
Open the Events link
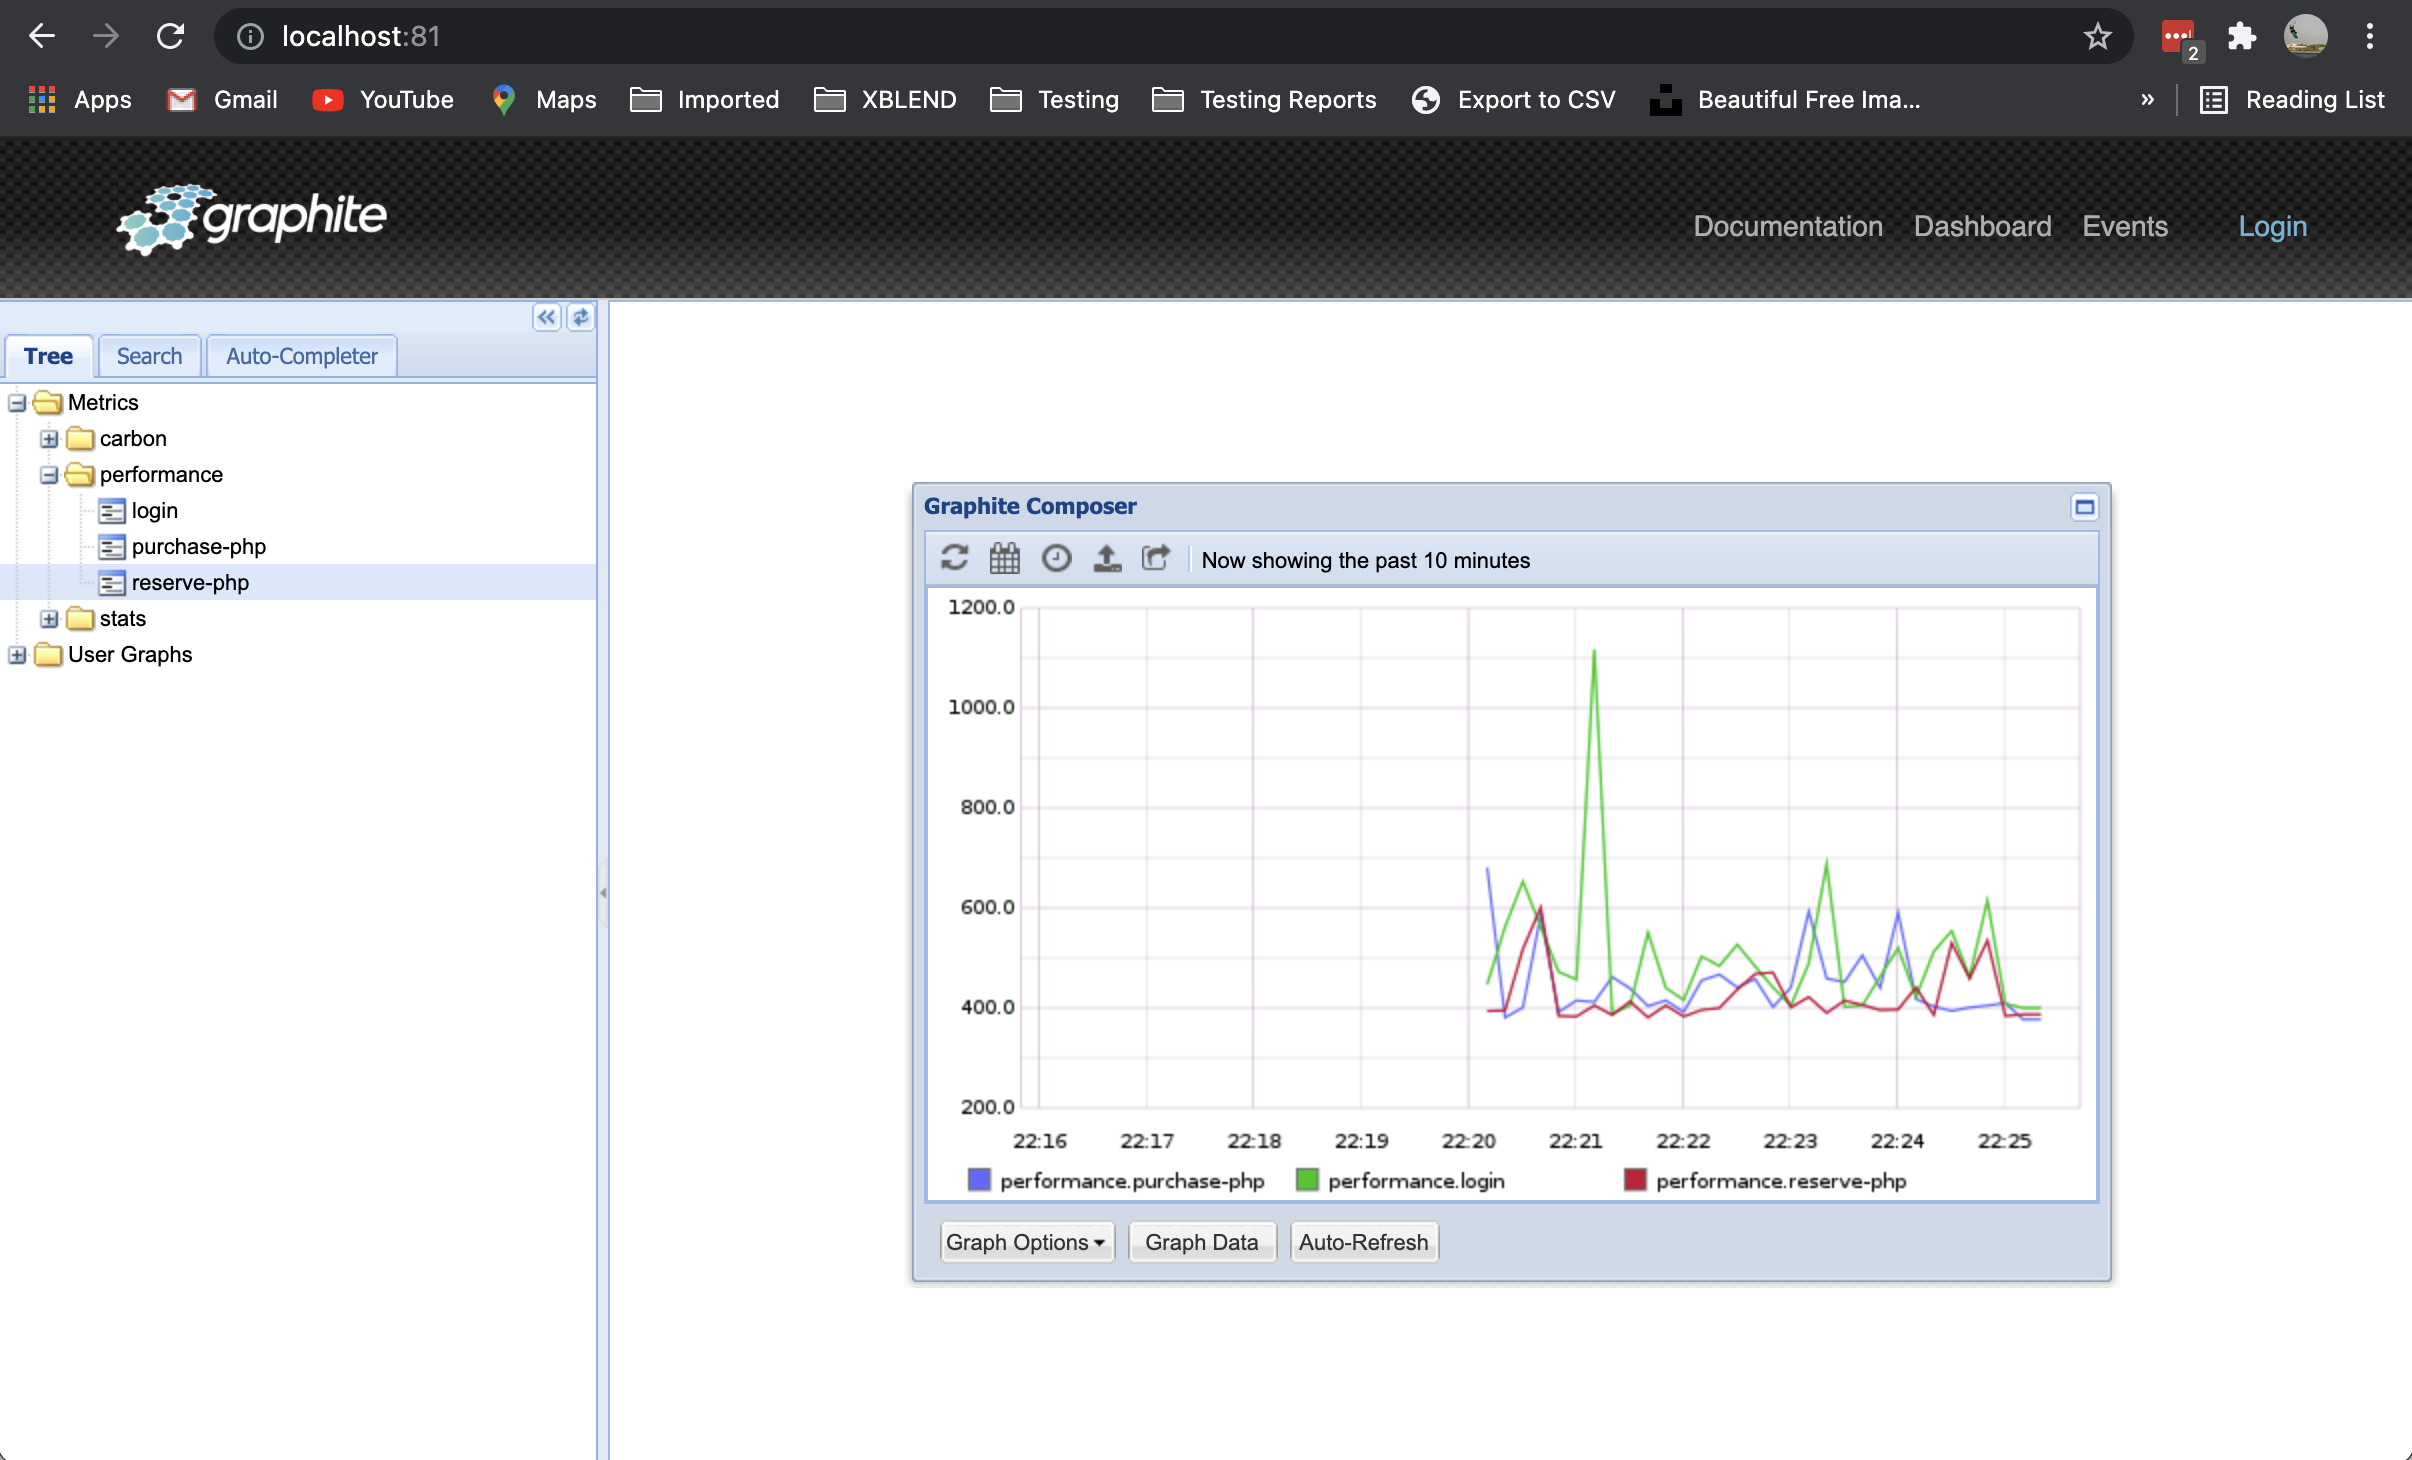[2125, 226]
